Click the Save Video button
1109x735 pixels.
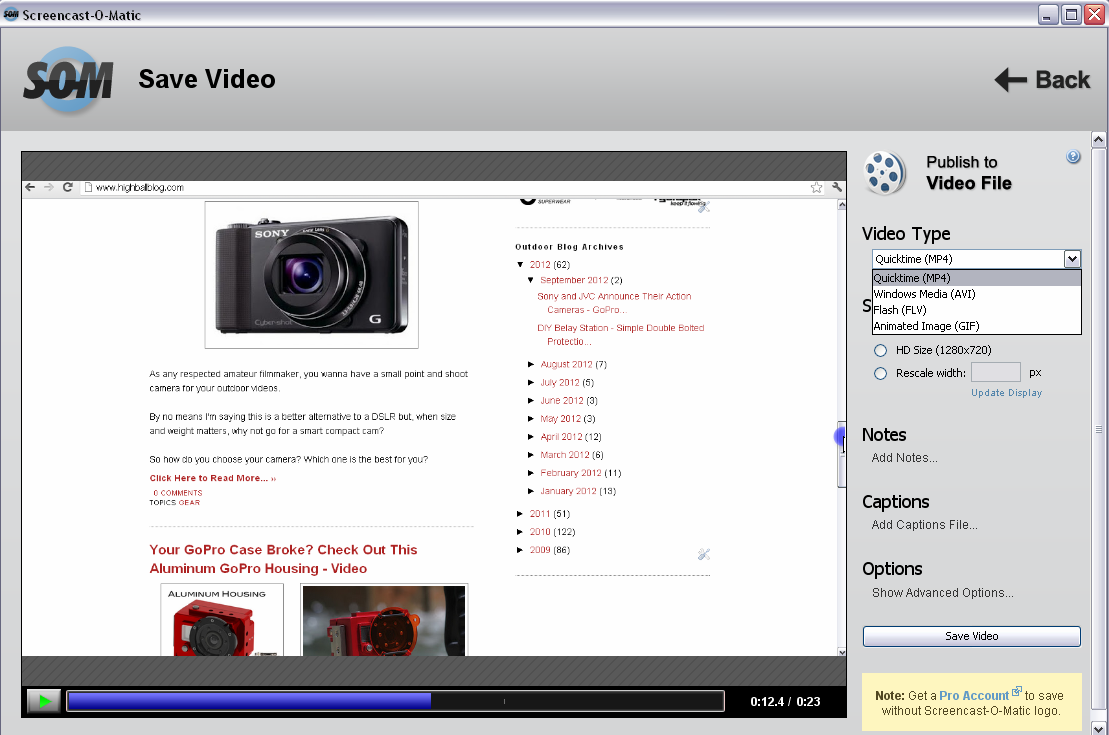coord(972,636)
